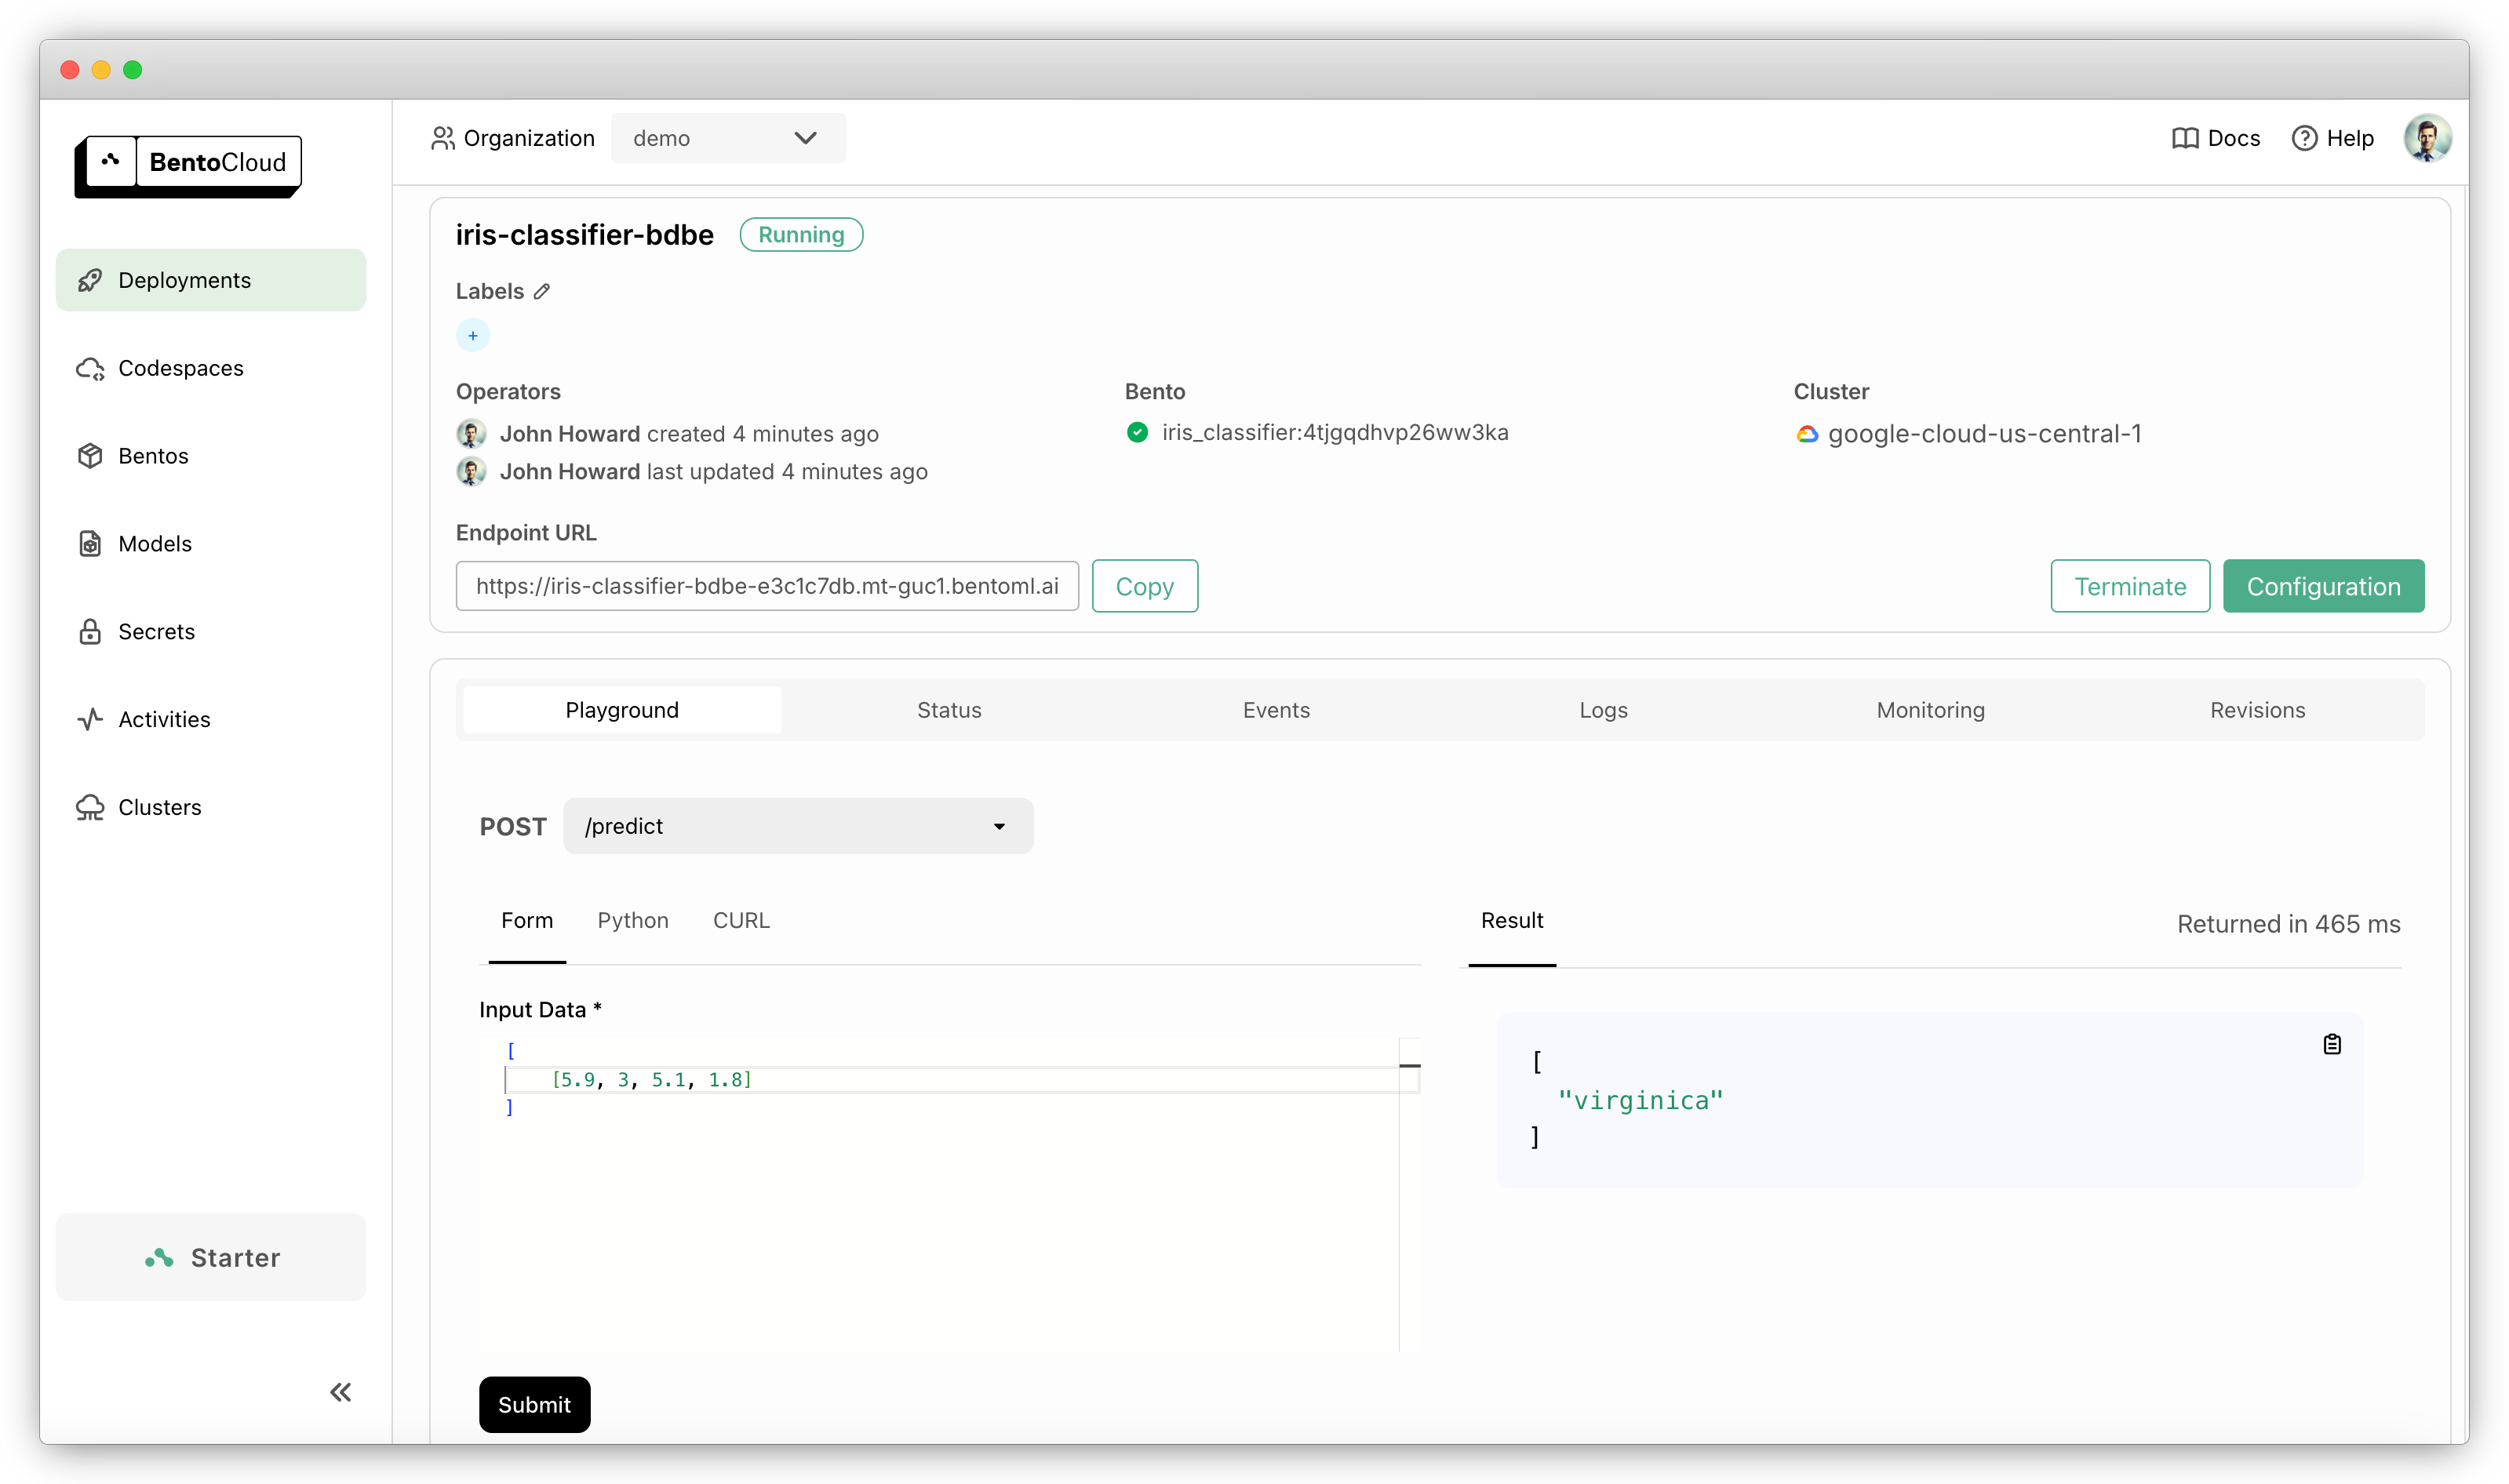Collapse the sidebar with double chevron

coord(341,1392)
